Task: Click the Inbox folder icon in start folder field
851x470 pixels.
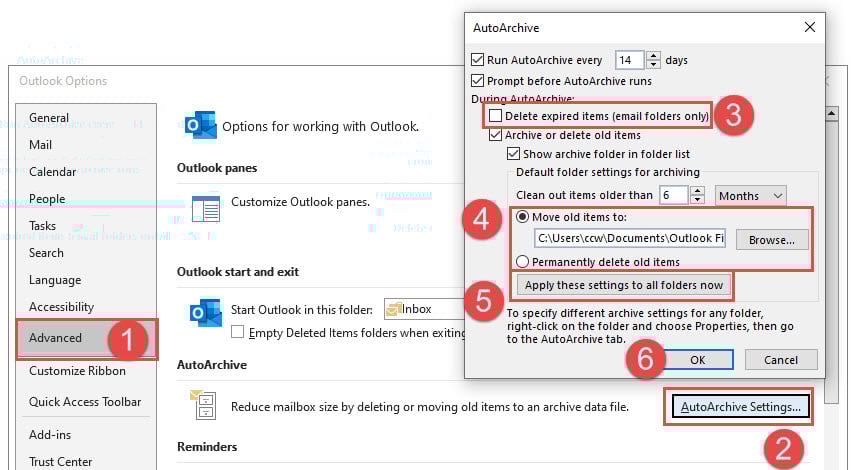Action: [x=393, y=309]
